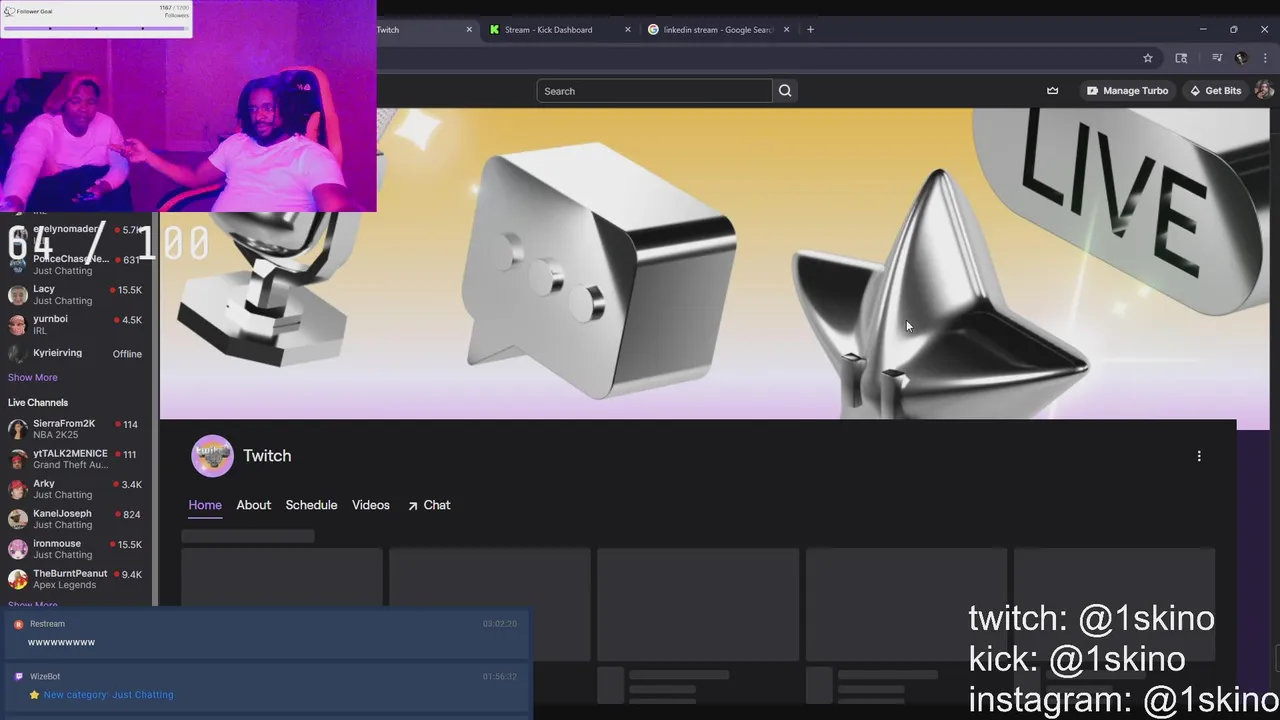
Task: Focus the Twitch Search input field
Action: [654, 91]
